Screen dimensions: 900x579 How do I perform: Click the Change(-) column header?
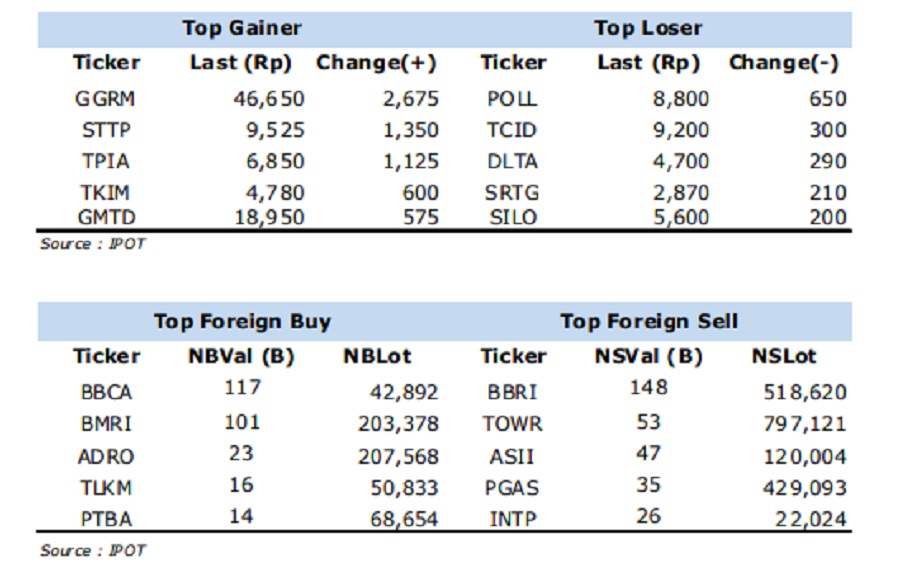tap(783, 63)
